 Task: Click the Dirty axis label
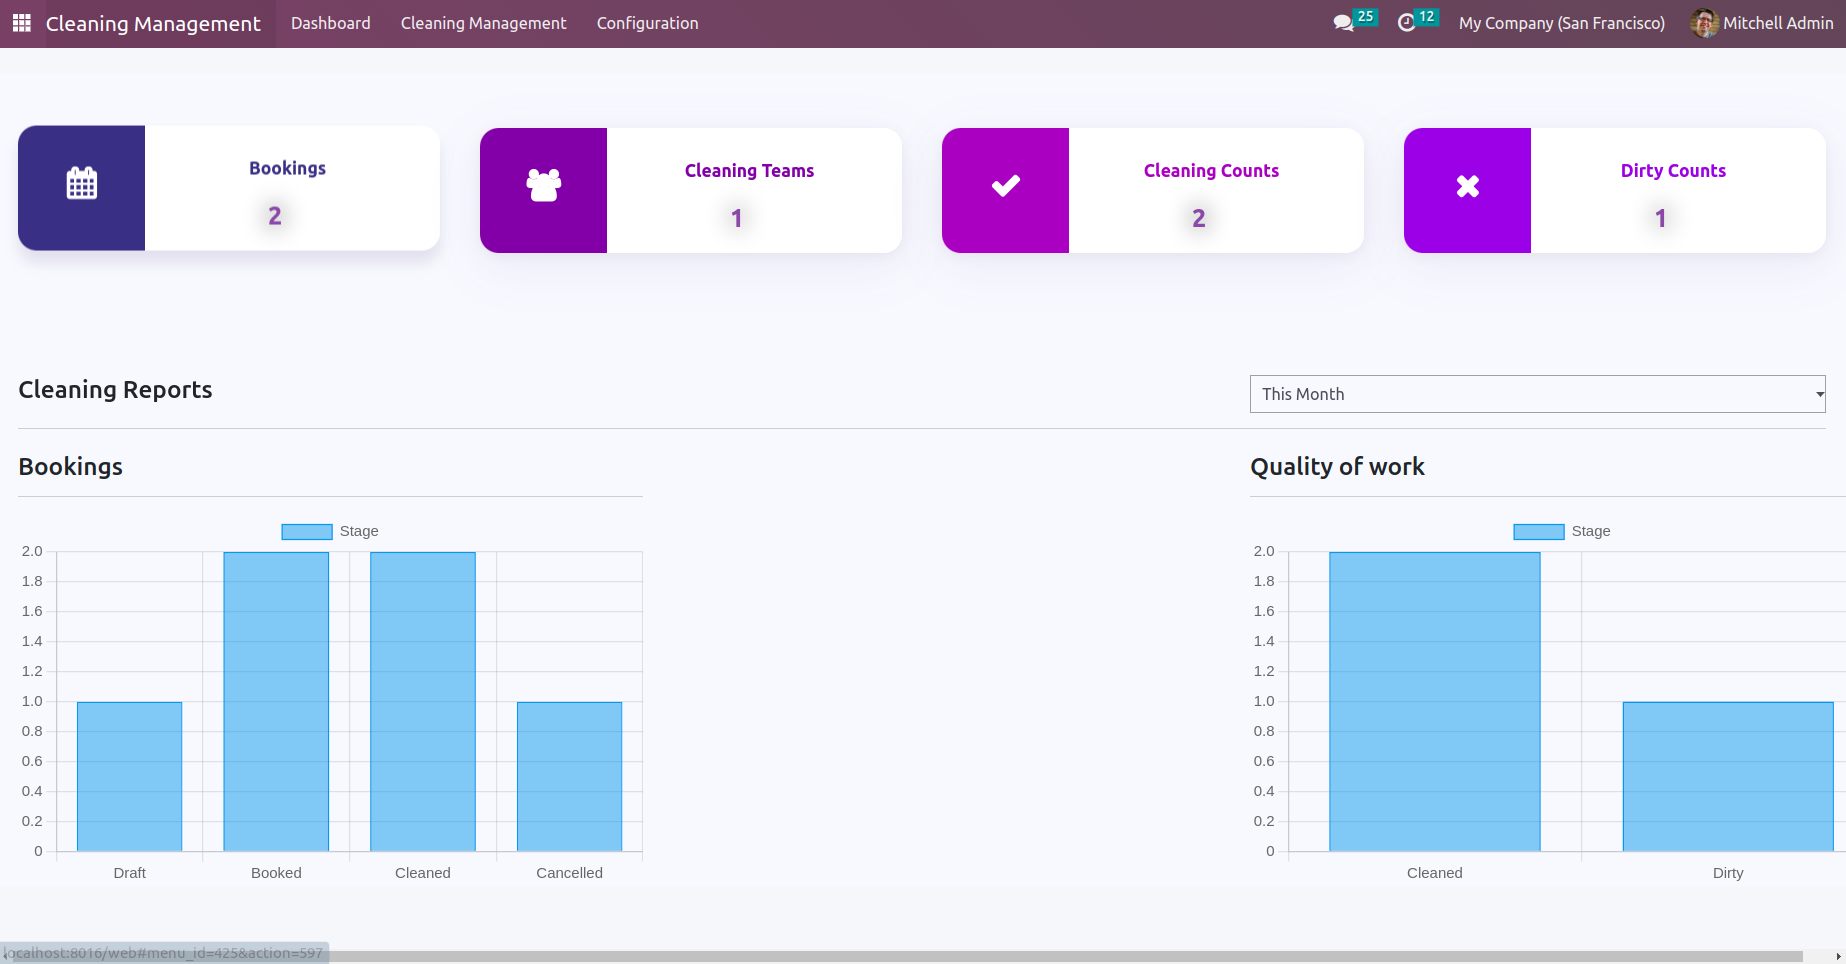1728,873
